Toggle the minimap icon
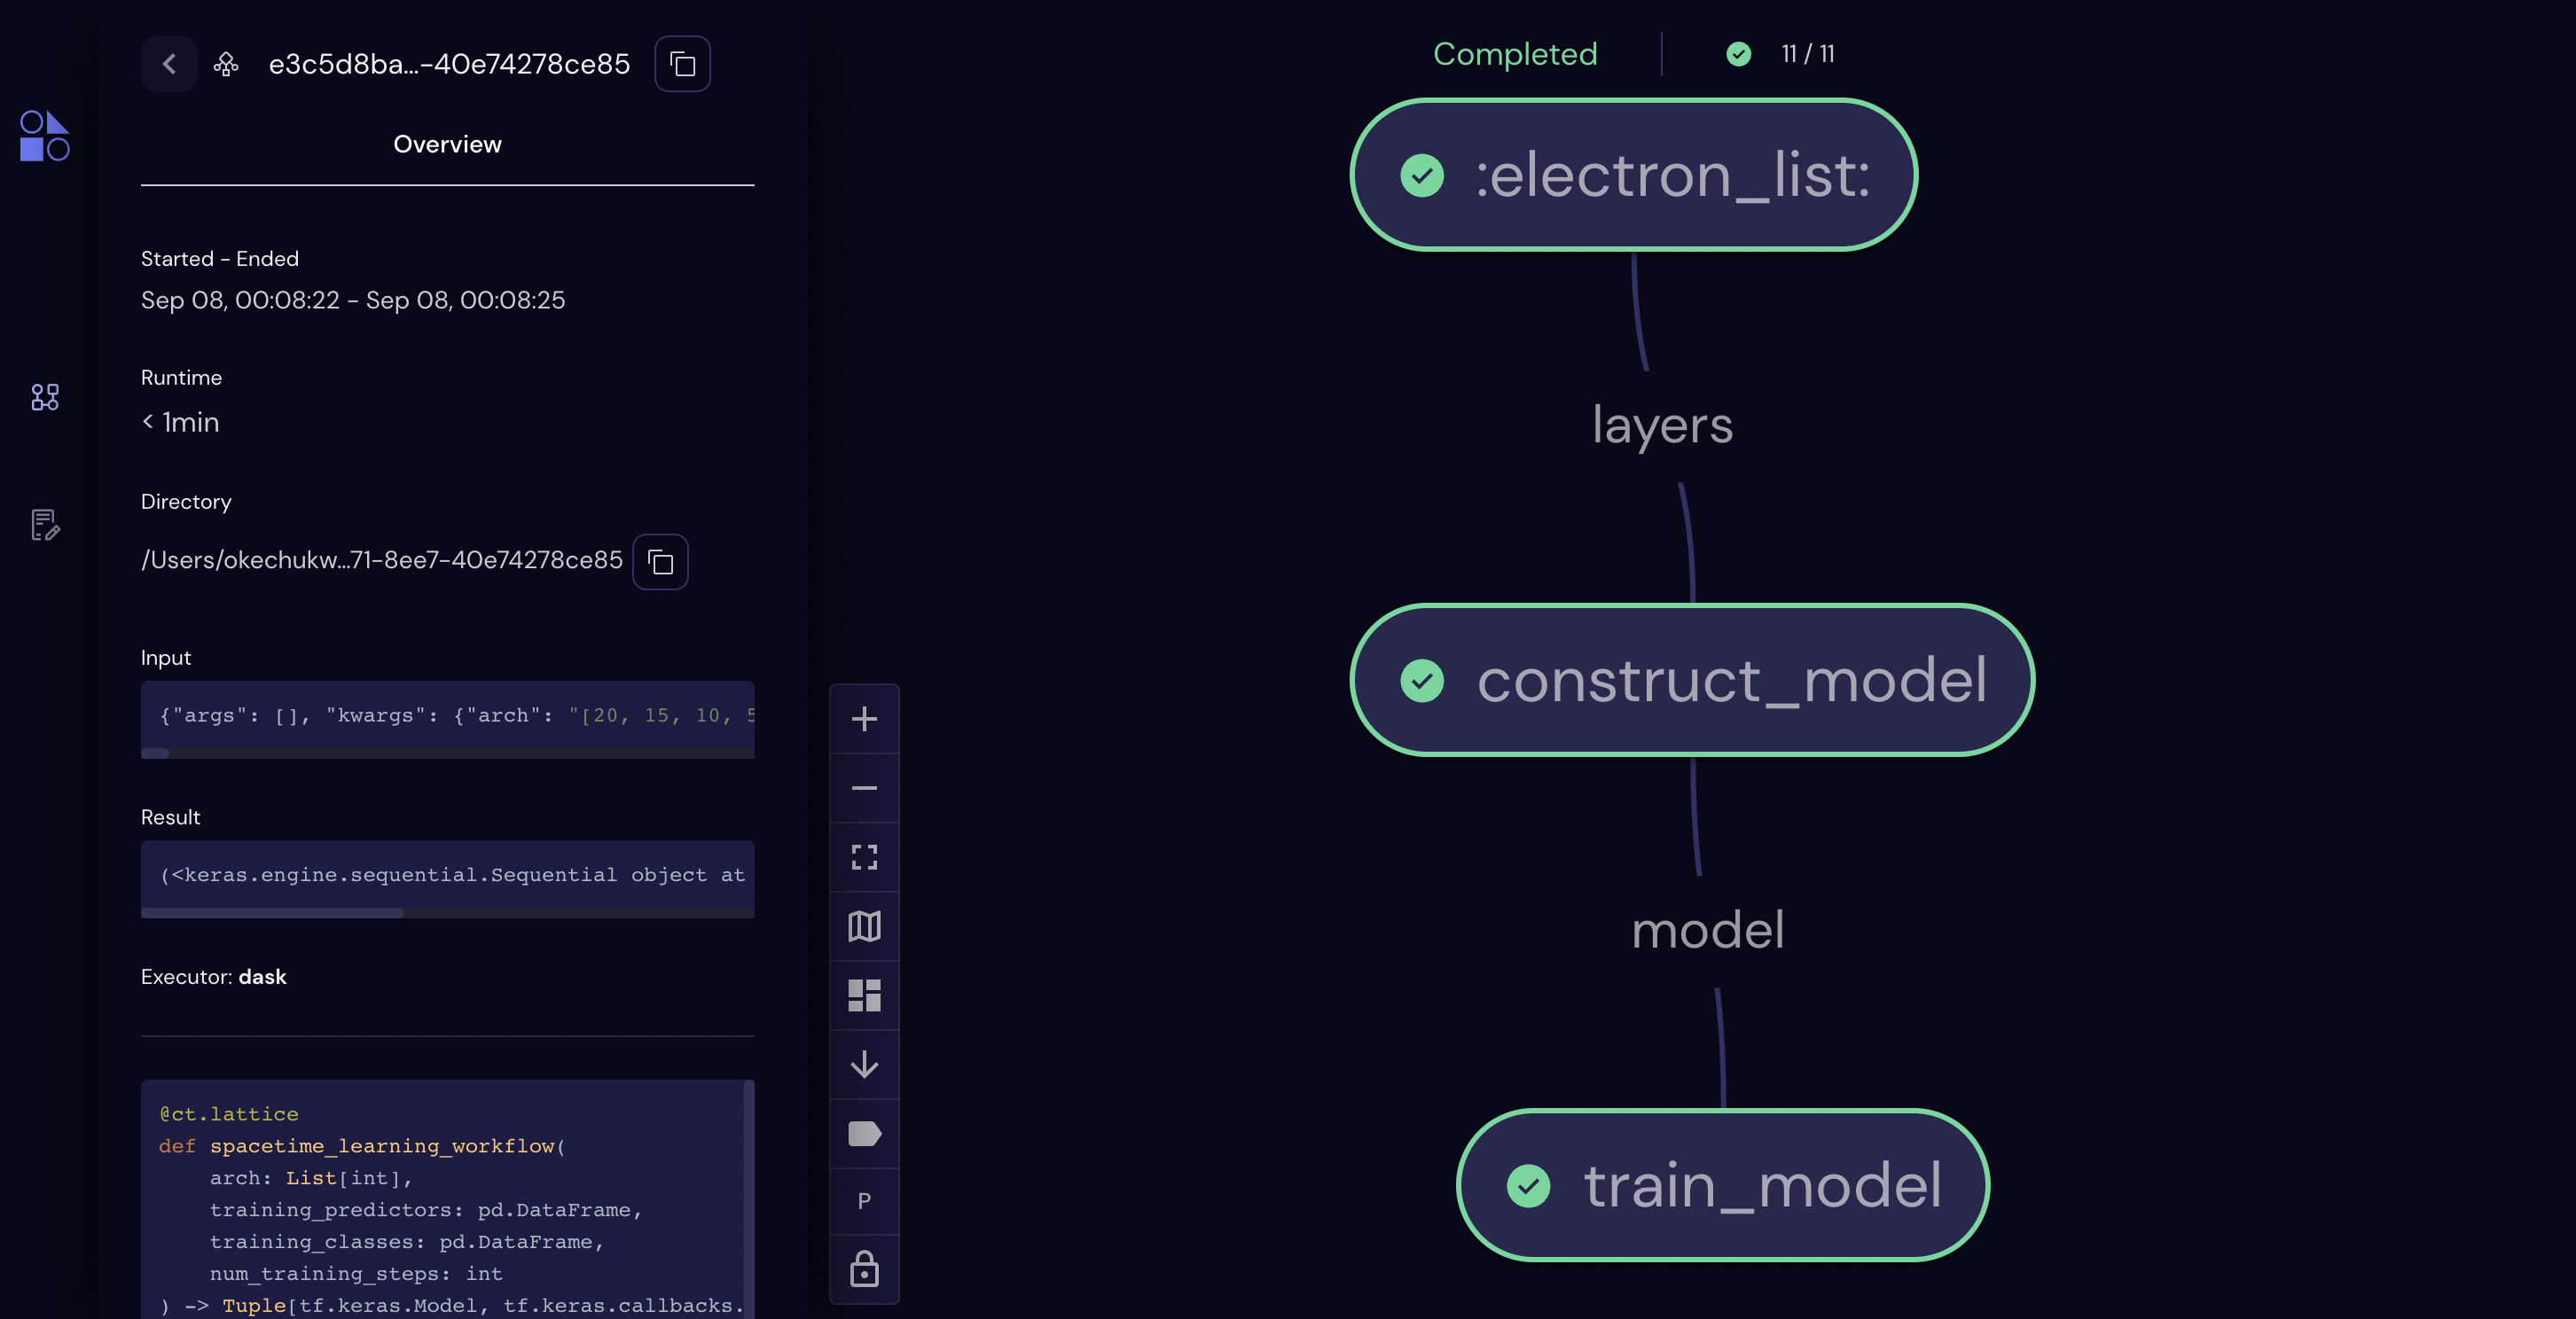The height and width of the screenshot is (1319, 2576). coord(864,925)
